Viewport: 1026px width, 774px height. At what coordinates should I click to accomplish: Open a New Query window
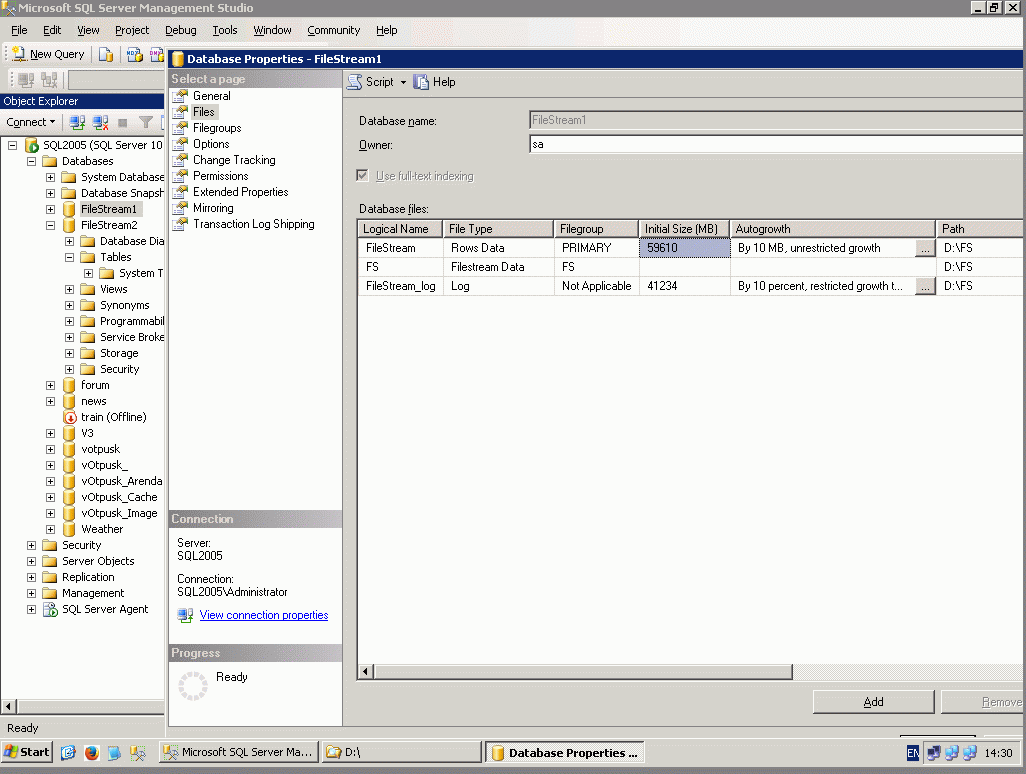(x=48, y=54)
